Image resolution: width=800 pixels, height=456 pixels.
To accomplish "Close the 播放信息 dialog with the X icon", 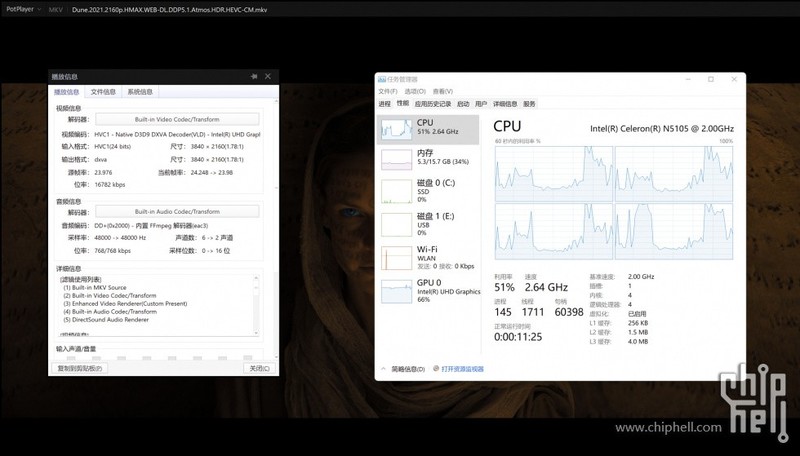I will [x=268, y=77].
